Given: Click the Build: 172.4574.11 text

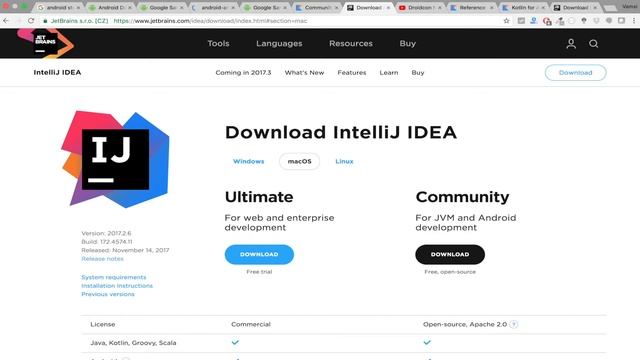Looking at the screenshot, I should (x=107, y=242).
